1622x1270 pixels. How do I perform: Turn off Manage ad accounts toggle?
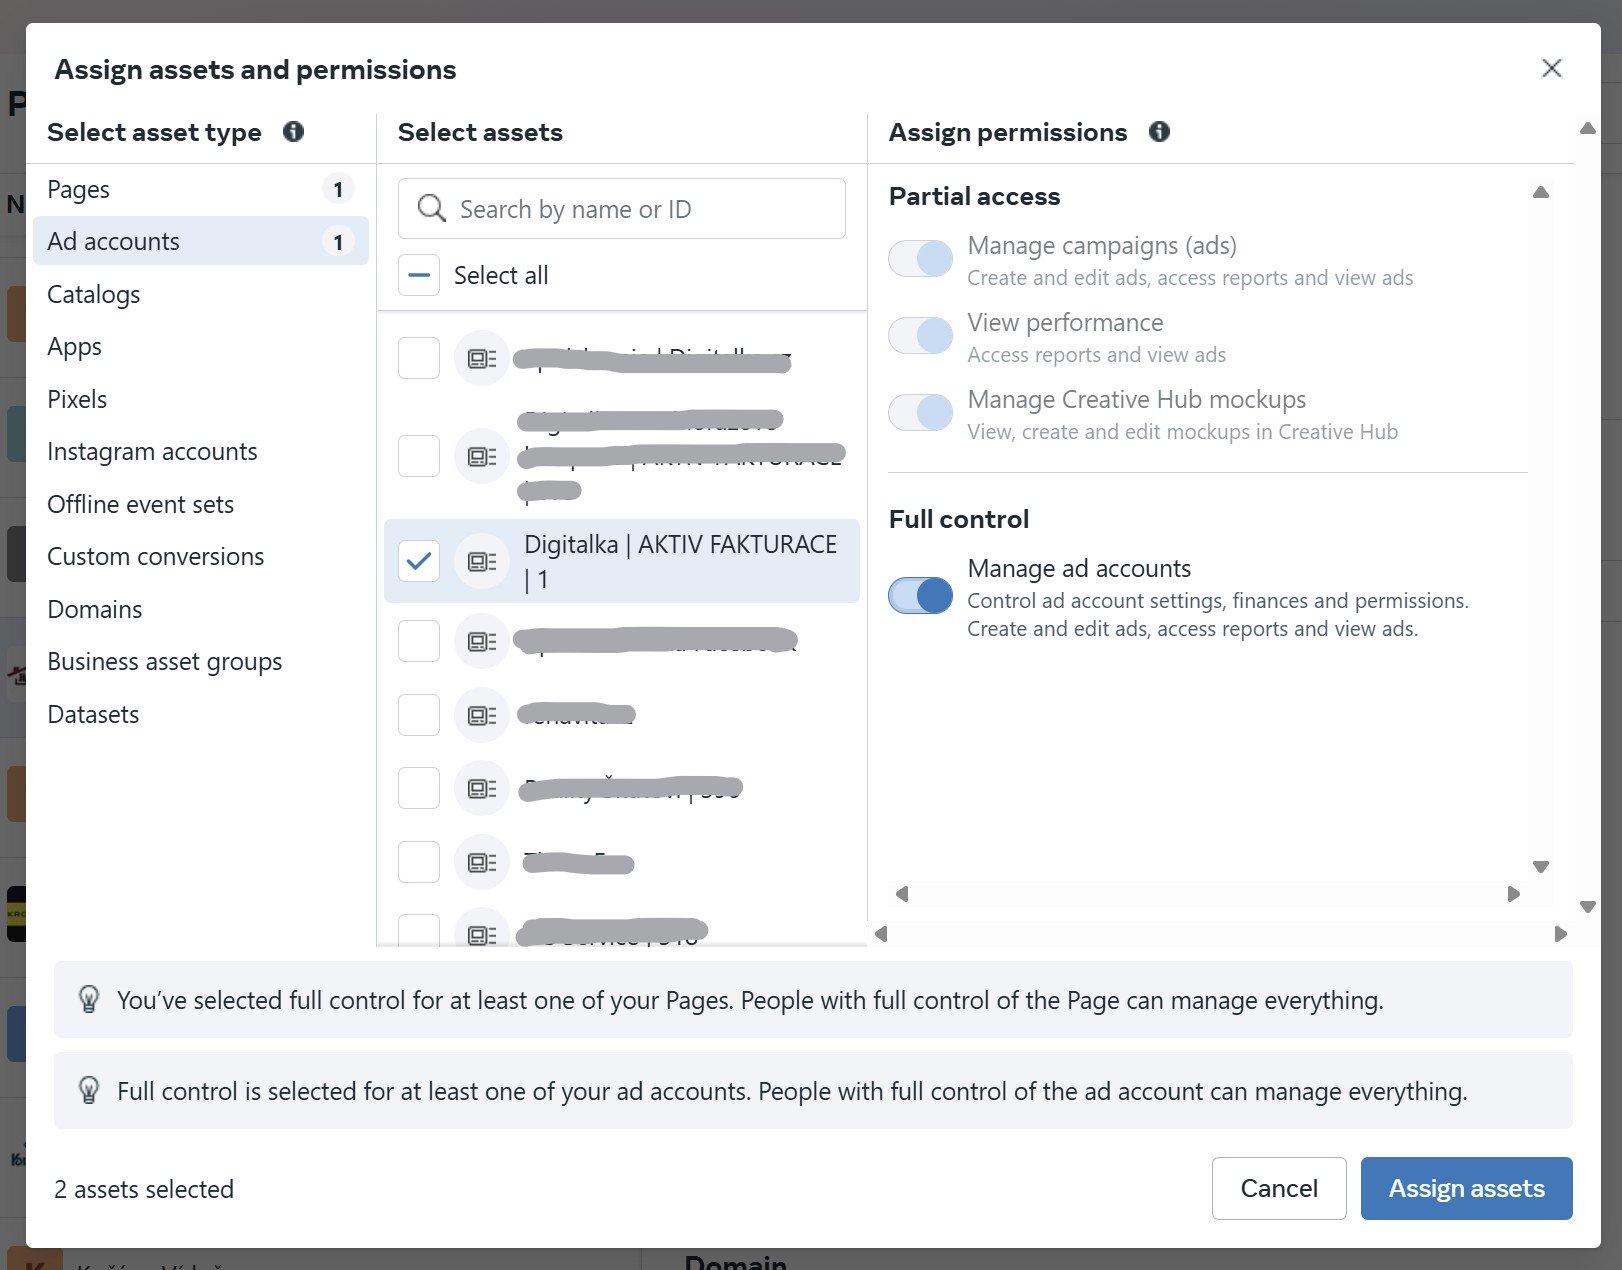920,596
